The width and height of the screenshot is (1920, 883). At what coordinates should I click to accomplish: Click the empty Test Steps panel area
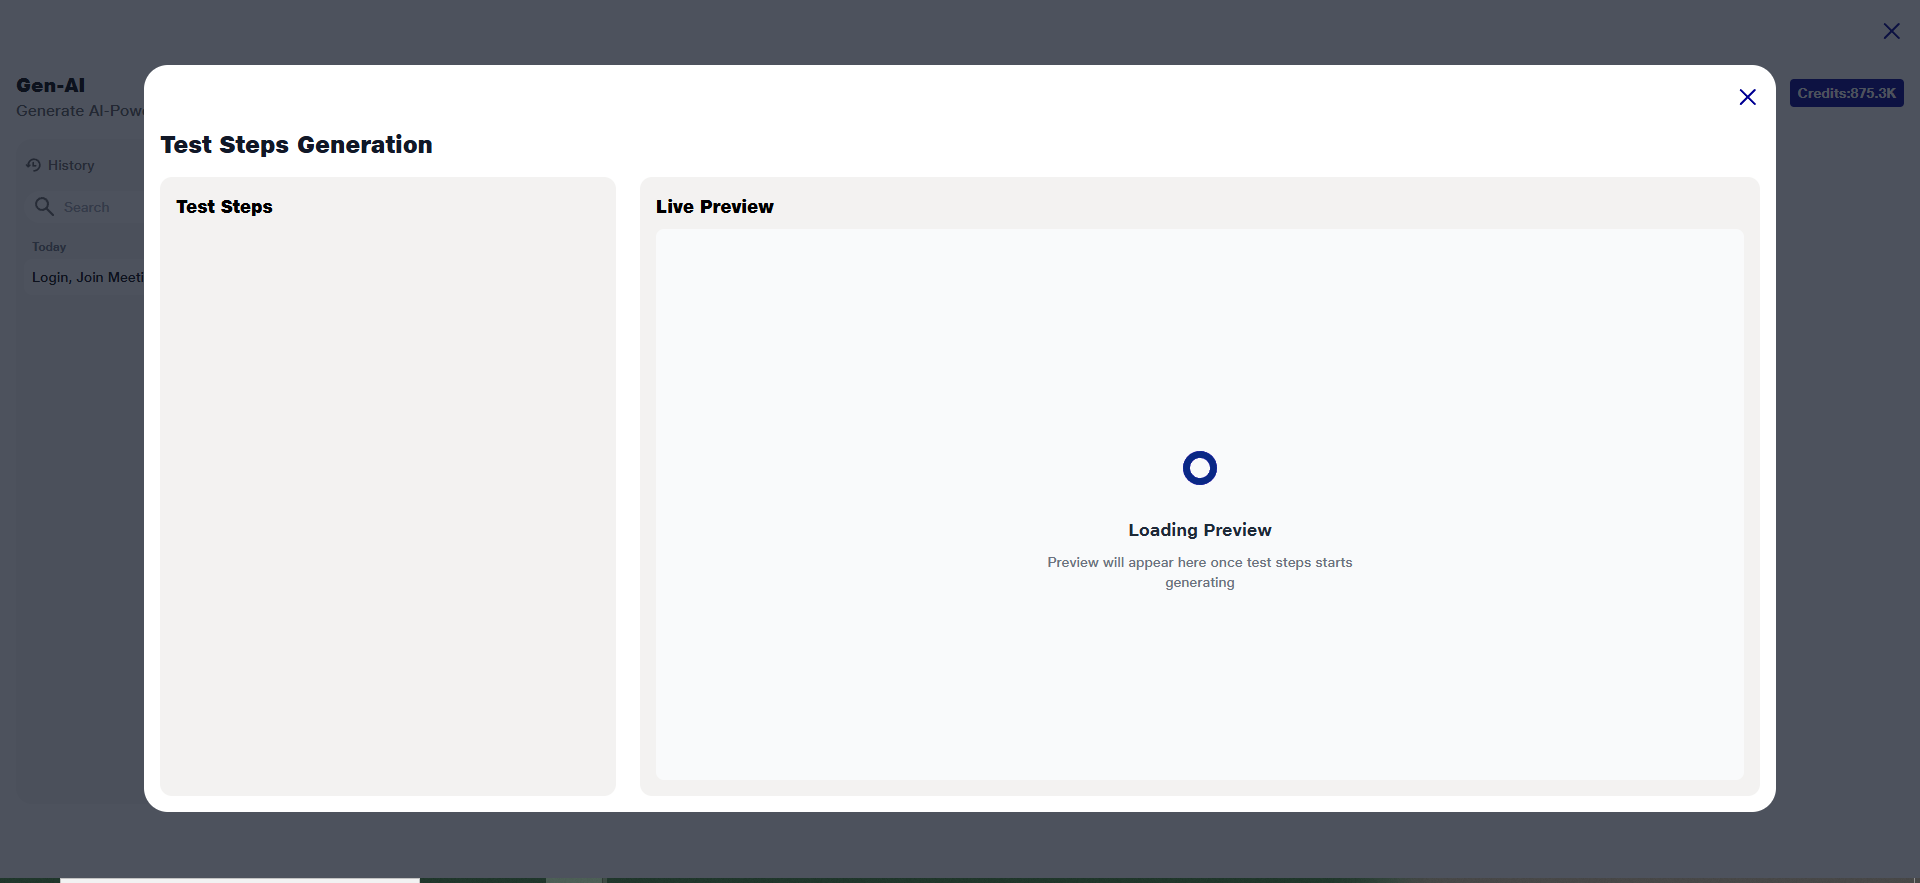pos(387,500)
